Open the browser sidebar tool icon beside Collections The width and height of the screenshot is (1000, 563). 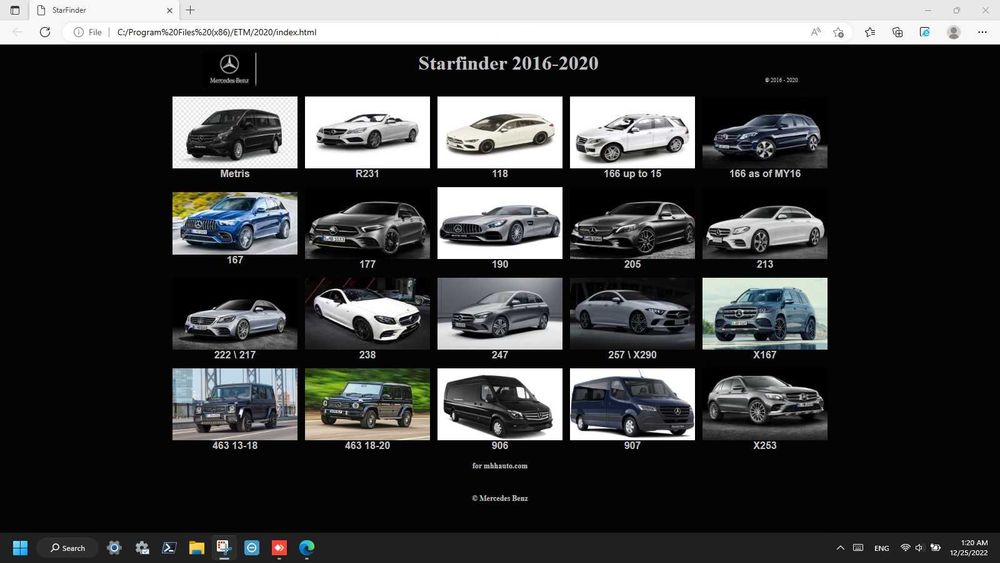tap(925, 32)
